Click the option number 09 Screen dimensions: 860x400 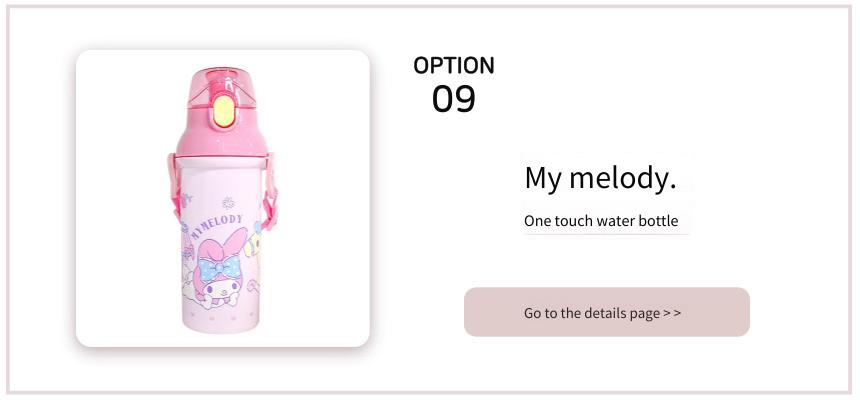tap(454, 99)
